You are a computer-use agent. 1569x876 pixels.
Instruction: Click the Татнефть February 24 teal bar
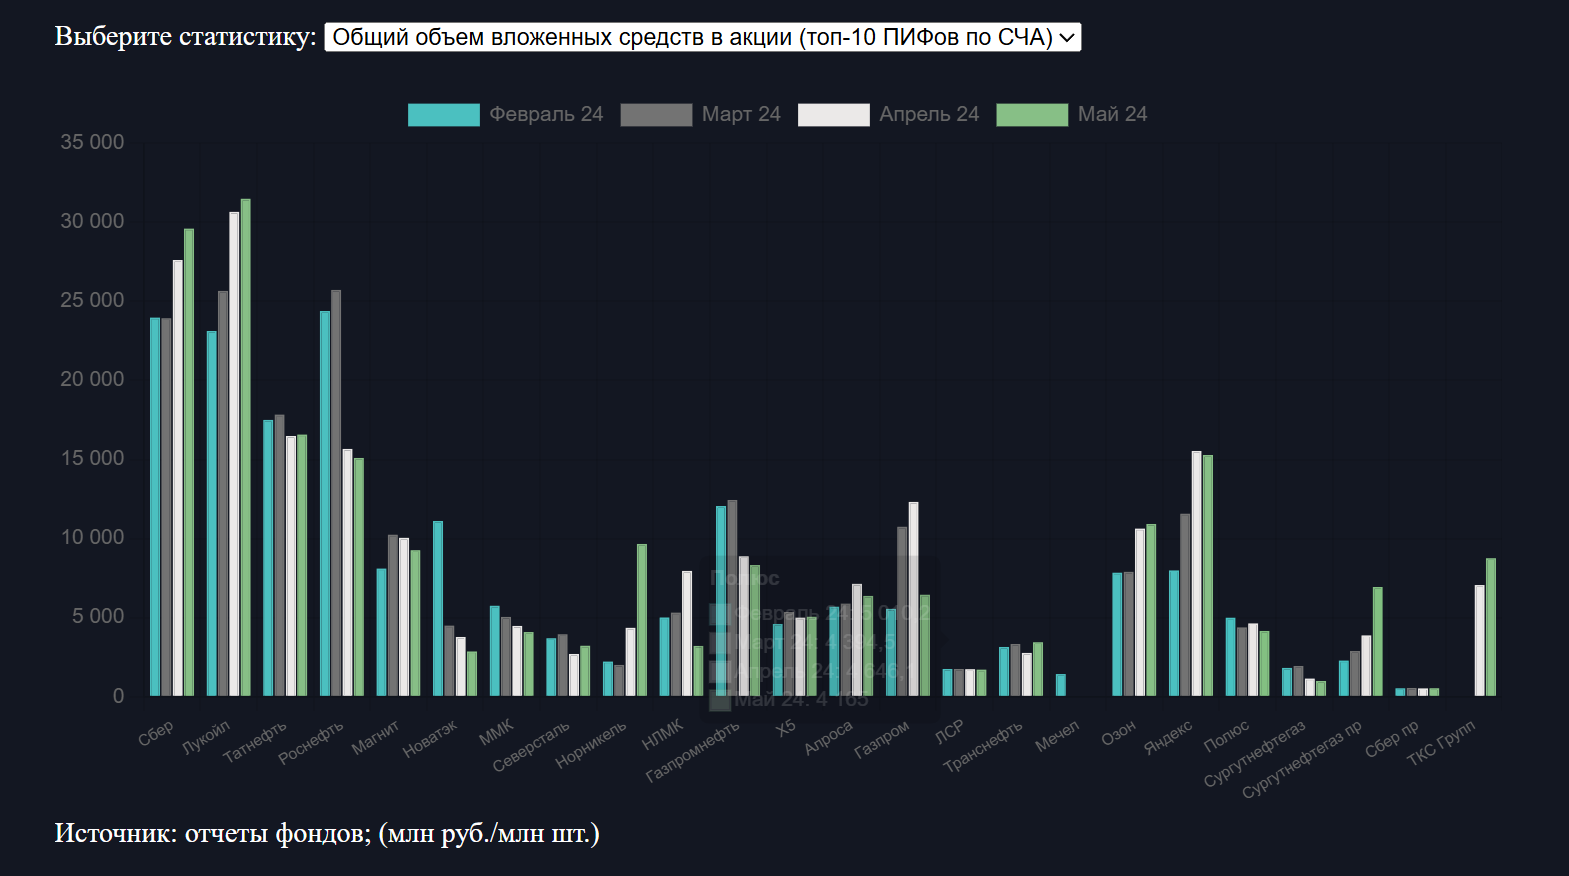point(268,558)
